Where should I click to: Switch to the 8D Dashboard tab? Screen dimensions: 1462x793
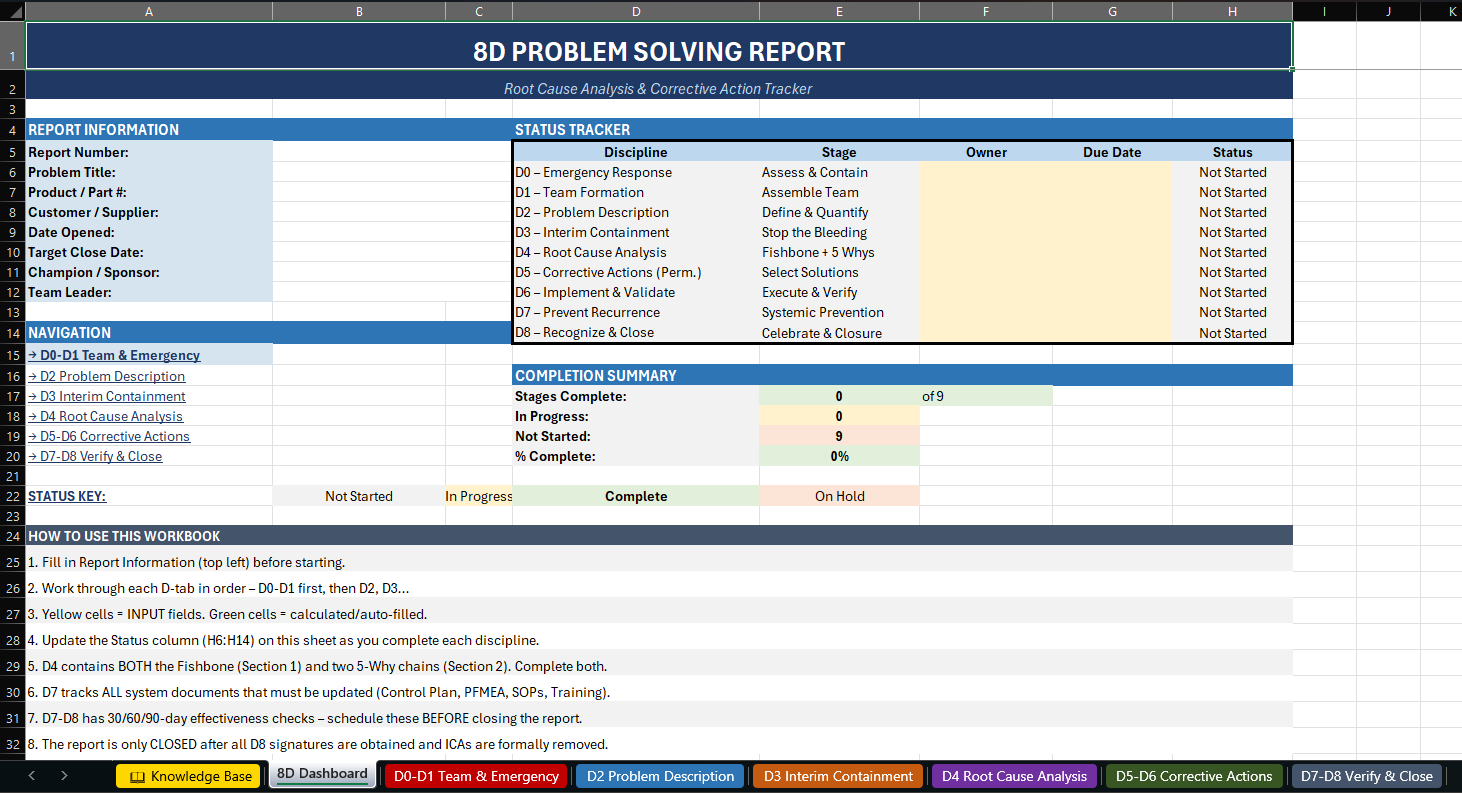tap(322, 775)
